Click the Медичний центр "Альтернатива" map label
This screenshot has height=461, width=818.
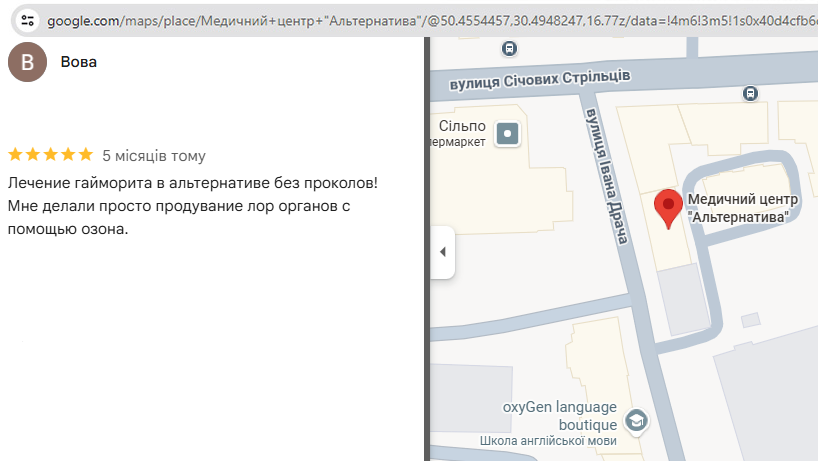tap(742, 207)
